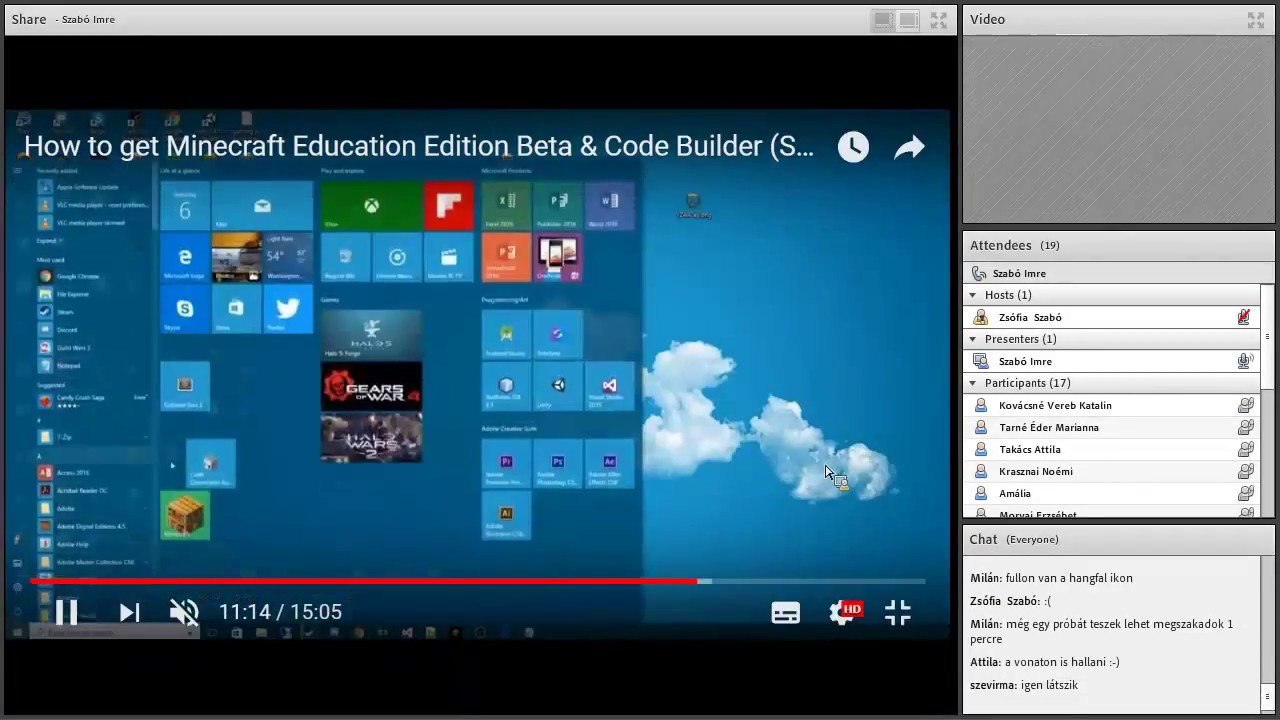Toggle video subtitles captions

pos(786,613)
